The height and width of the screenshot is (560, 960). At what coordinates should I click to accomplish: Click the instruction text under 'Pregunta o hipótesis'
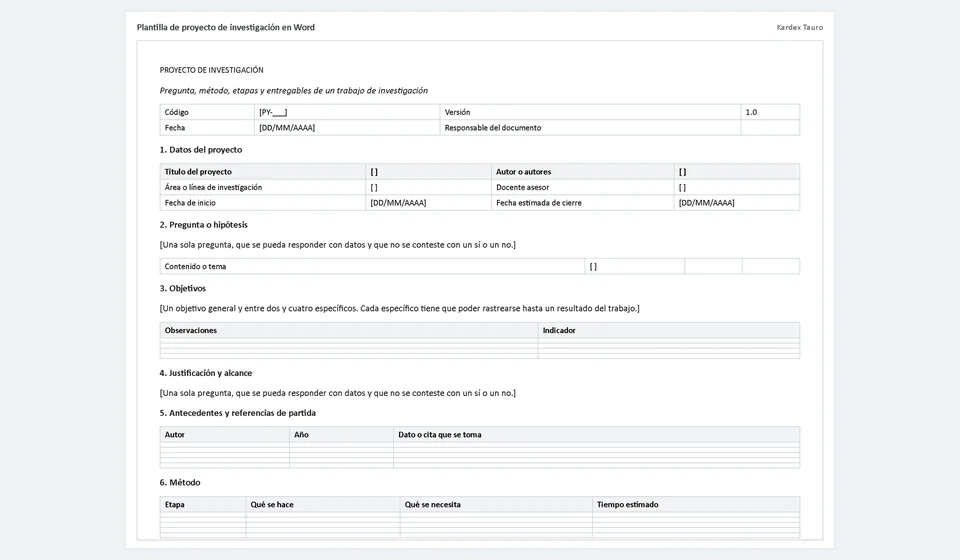click(337, 245)
